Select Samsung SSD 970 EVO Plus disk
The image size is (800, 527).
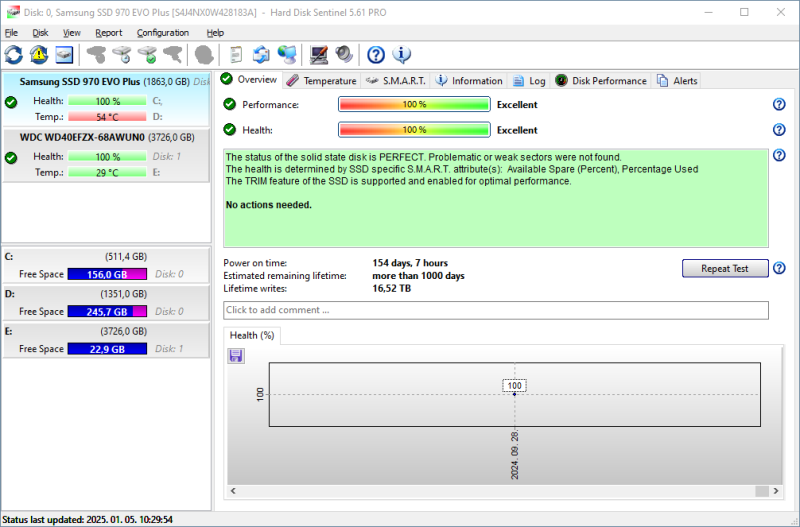106,99
